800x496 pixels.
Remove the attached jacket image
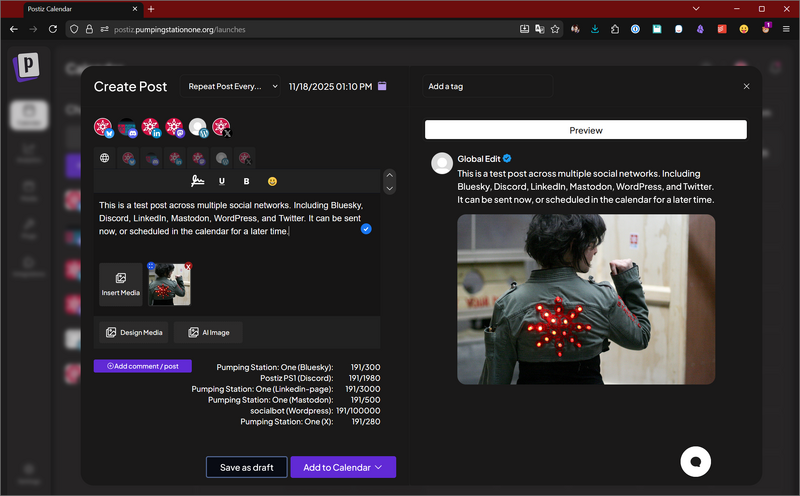pyautogui.click(x=188, y=266)
